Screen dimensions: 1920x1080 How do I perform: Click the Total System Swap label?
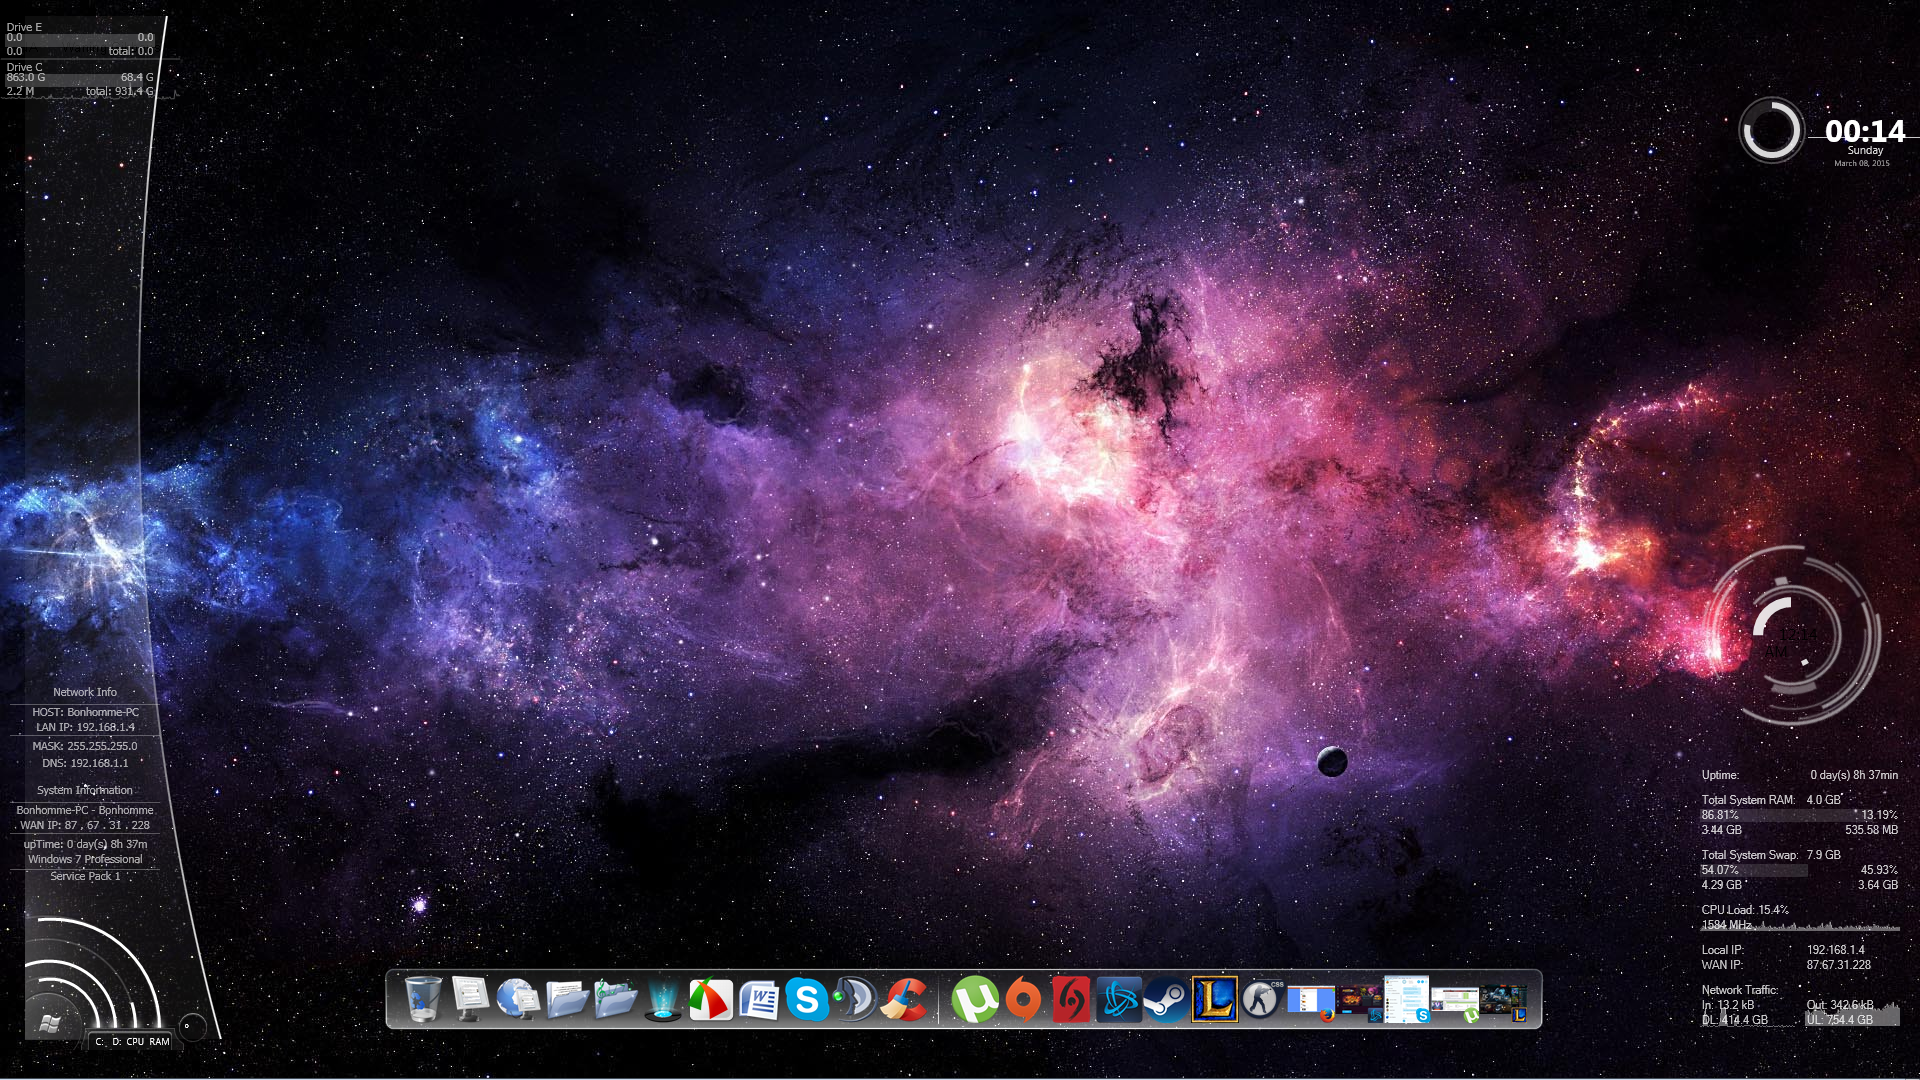(1749, 855)
